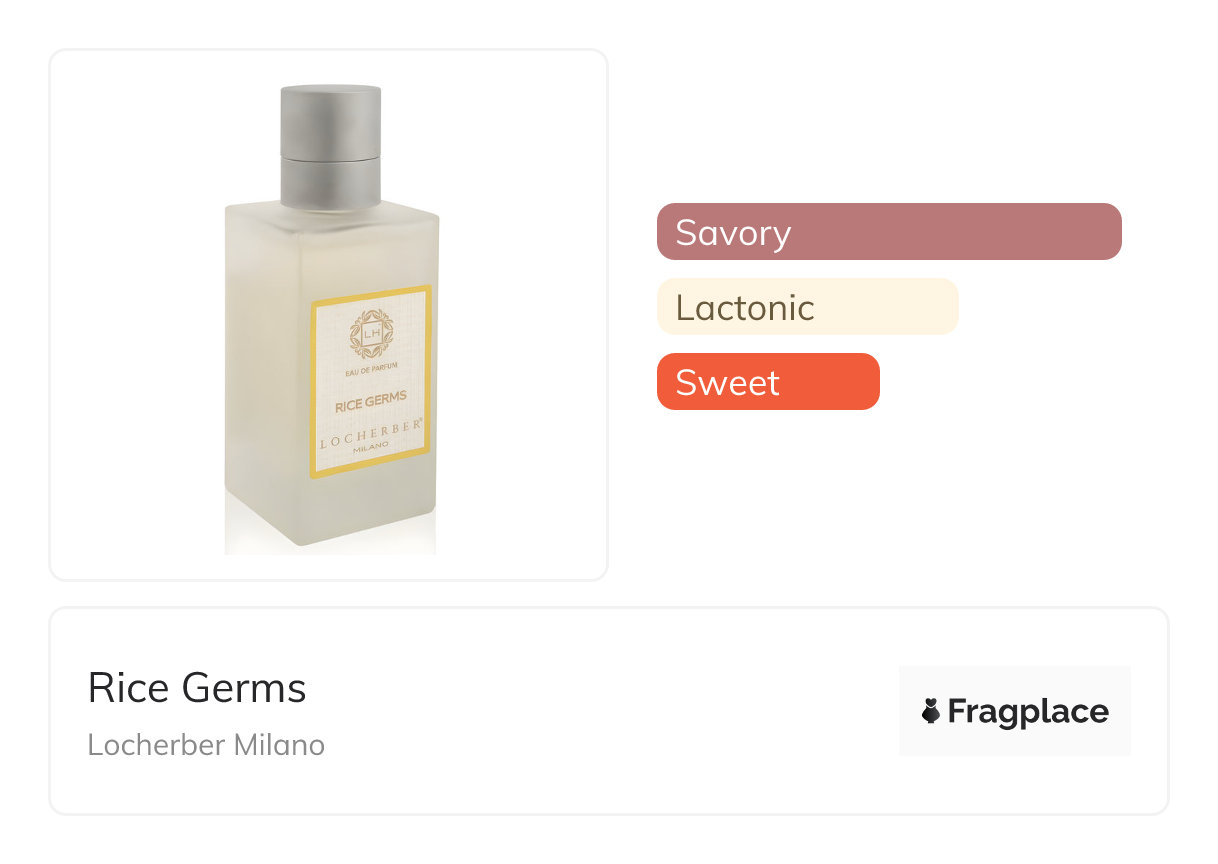Click RICE GERMS text on bottle label
The height and width of the screenshot is (864, 1218).
(370, 398)
